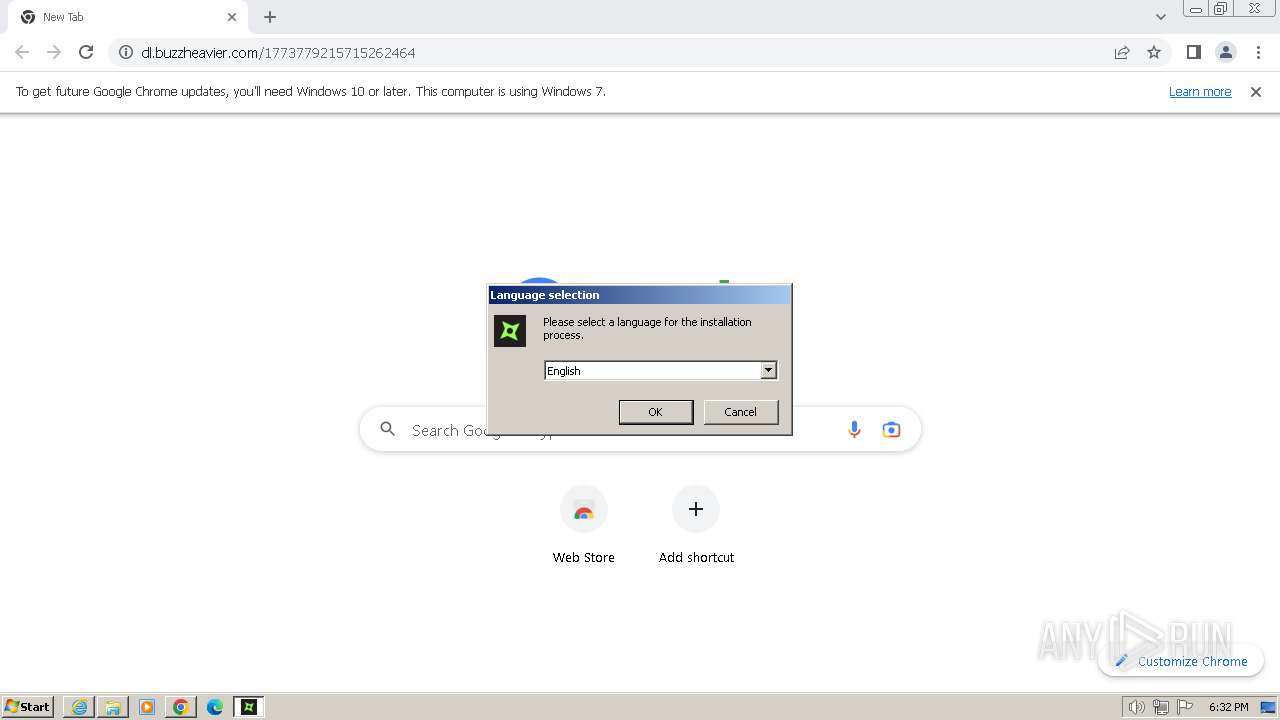Image resolution: width=1280 pixels, height=720 pixels.
Task: Open a new tab with plus button
Action: [x=270, y=17]
